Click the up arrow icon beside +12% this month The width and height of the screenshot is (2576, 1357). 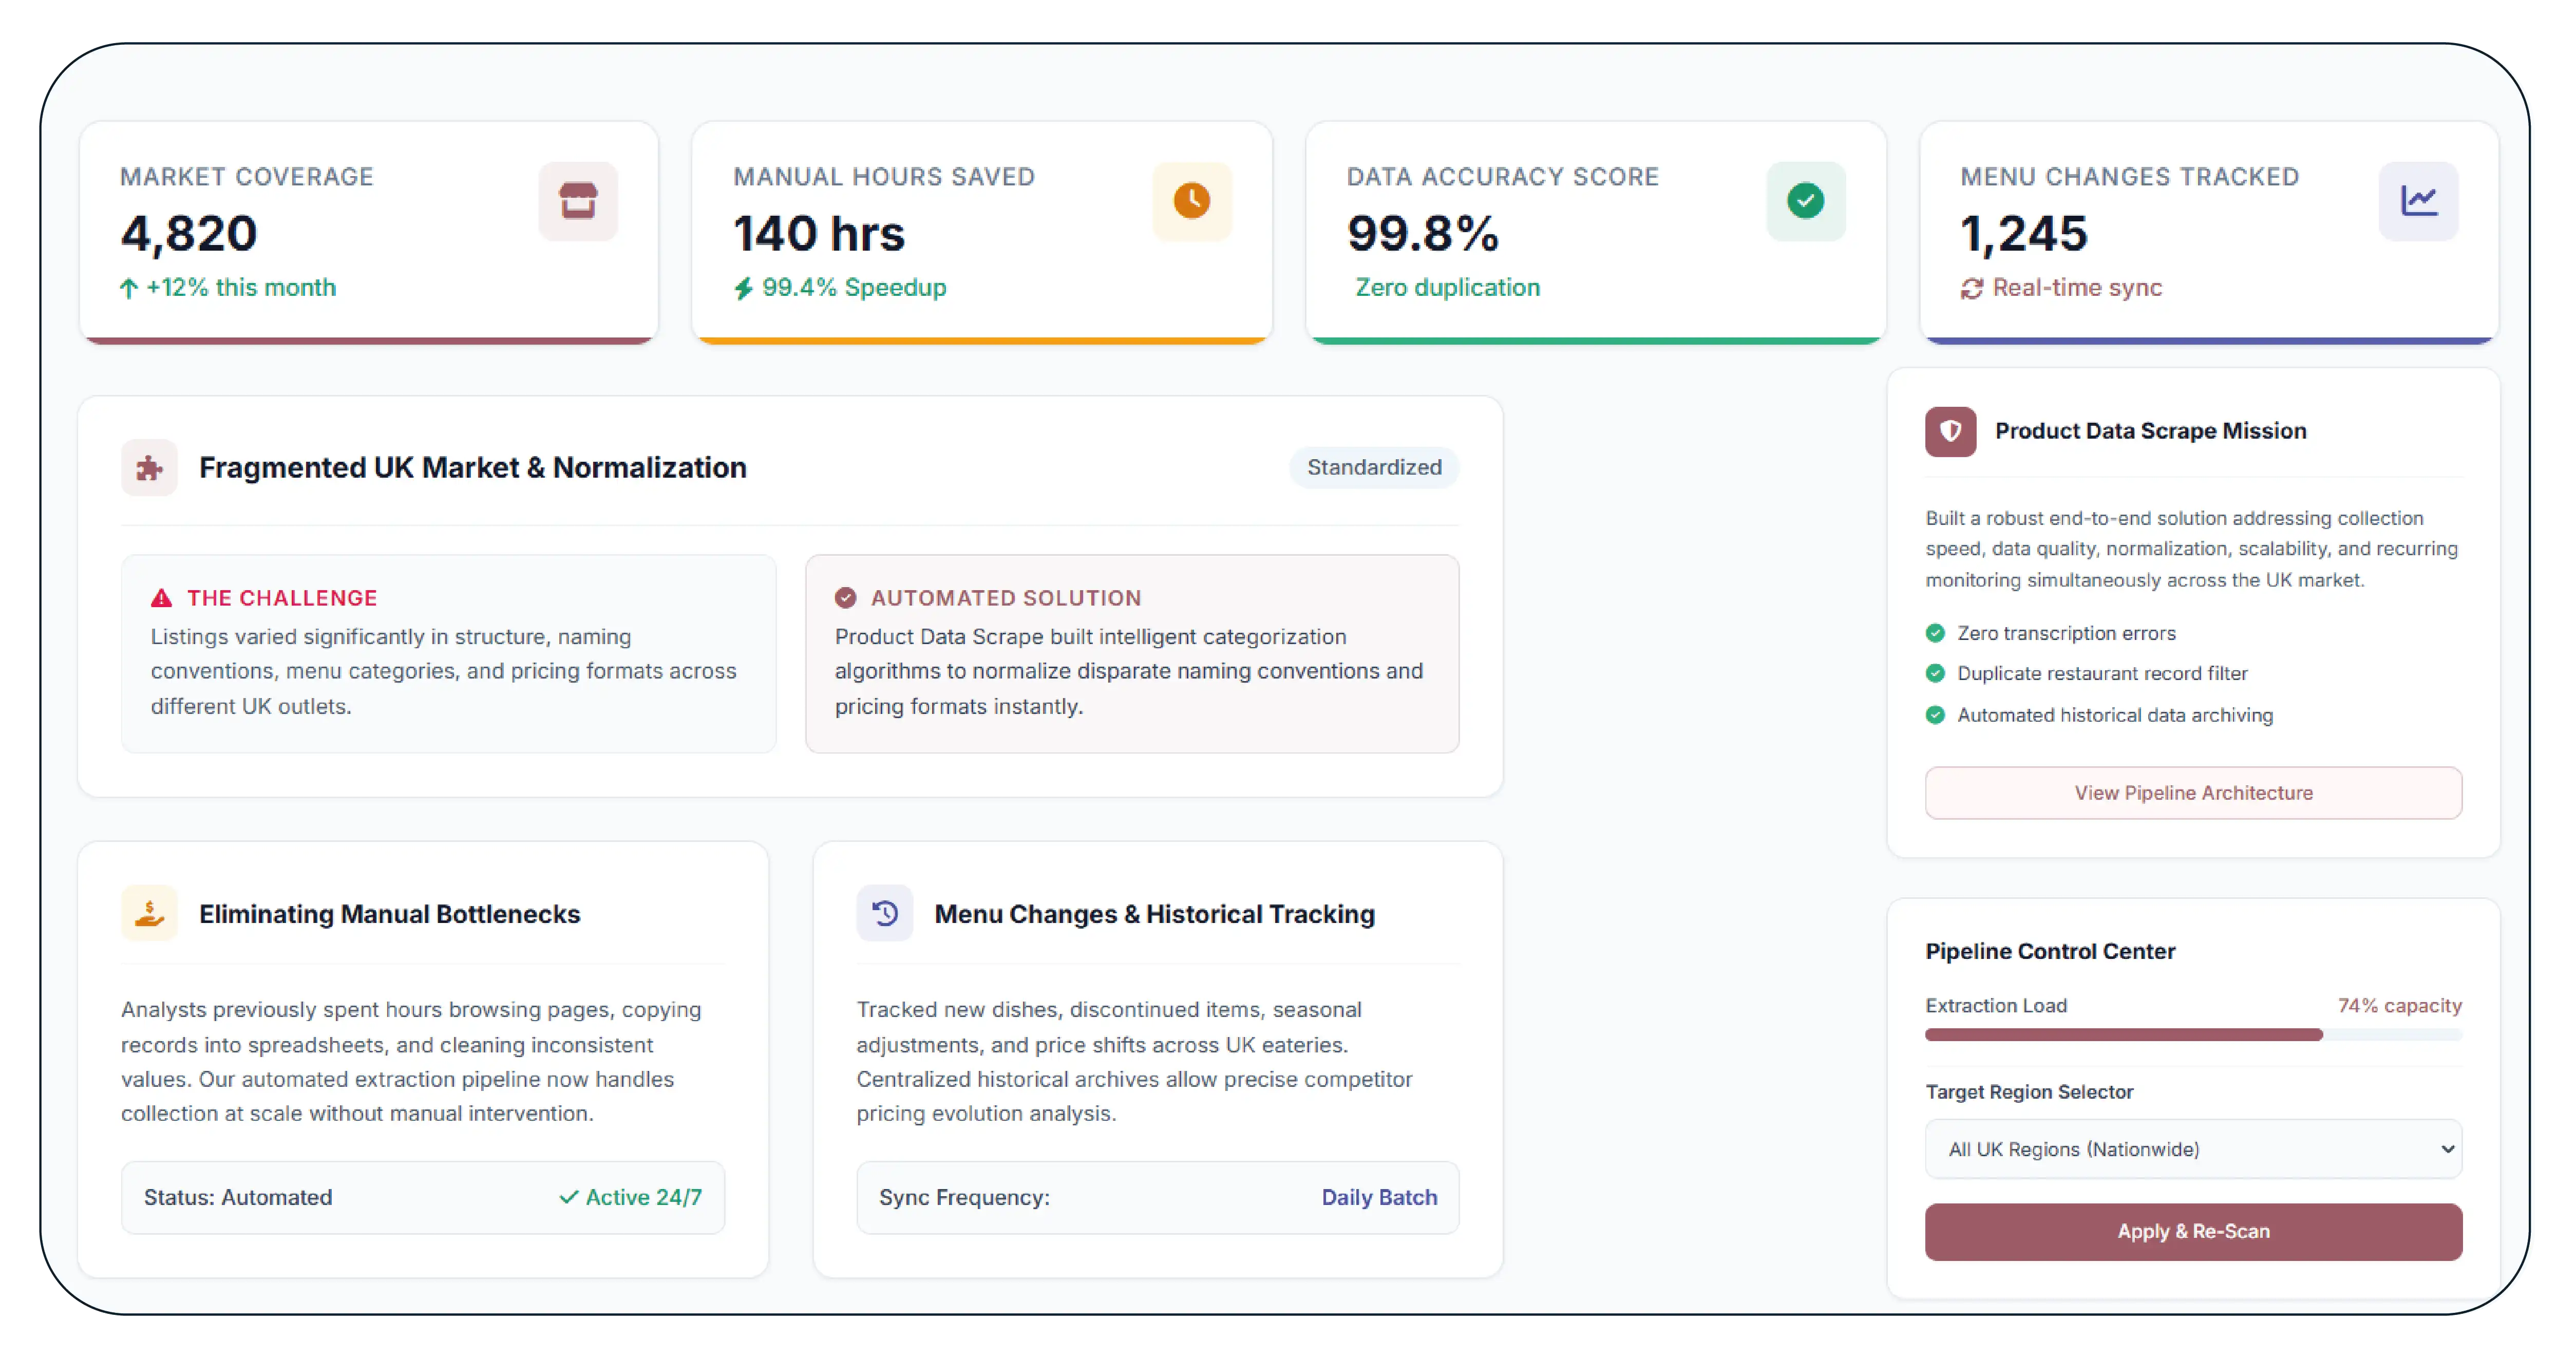pos(128,289)
